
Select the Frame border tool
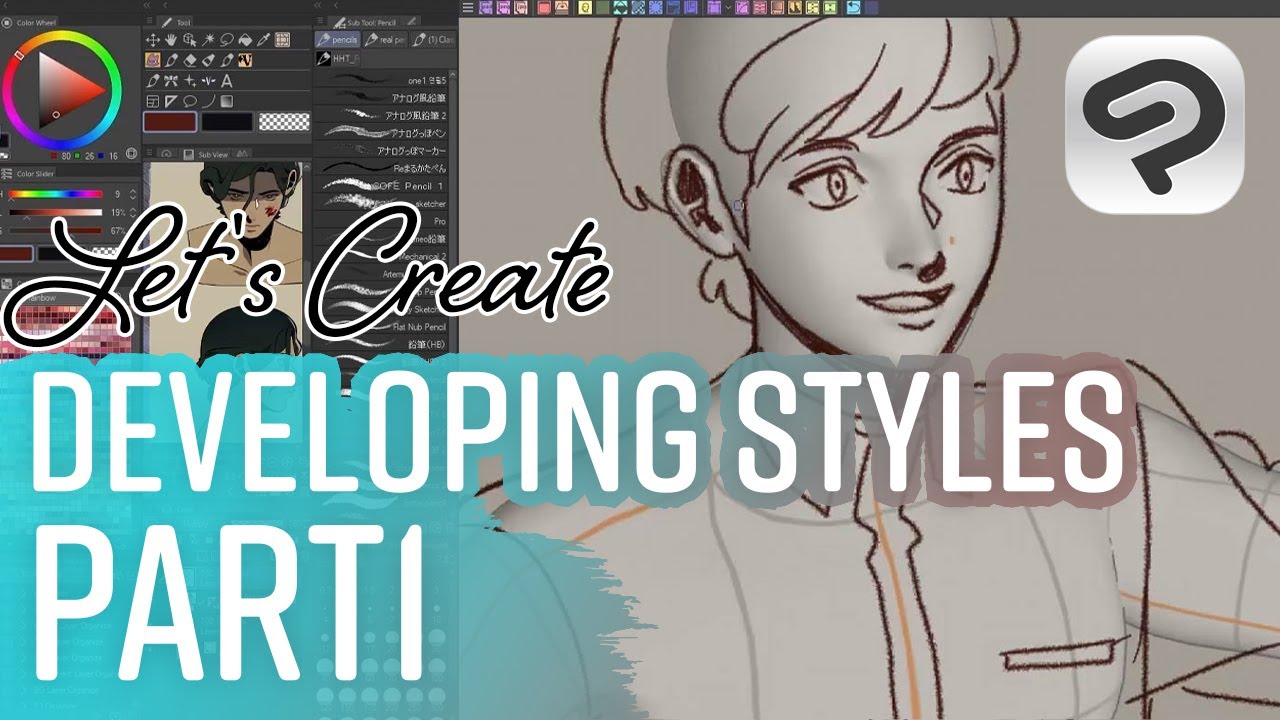[153, 101]
